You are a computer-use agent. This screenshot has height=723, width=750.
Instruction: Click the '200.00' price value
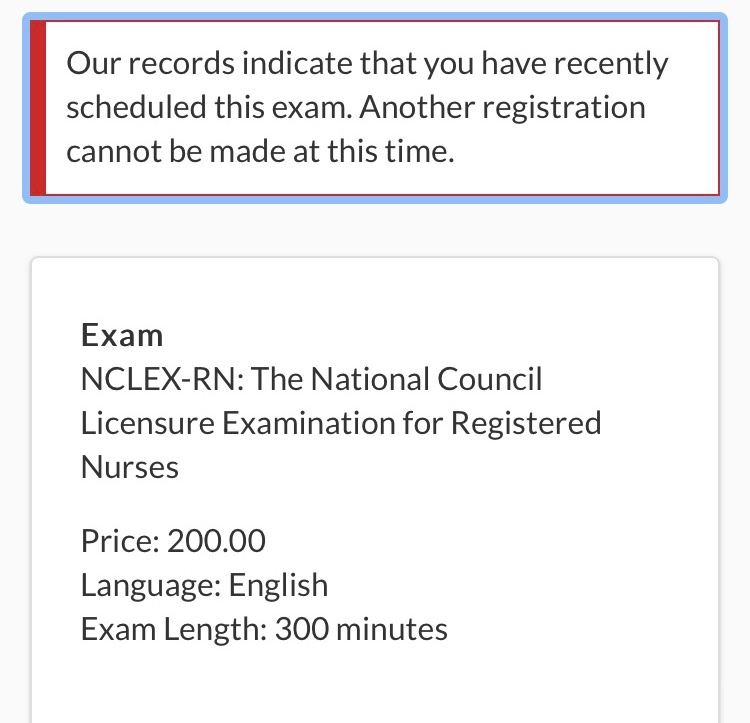(x=216, y=541)
